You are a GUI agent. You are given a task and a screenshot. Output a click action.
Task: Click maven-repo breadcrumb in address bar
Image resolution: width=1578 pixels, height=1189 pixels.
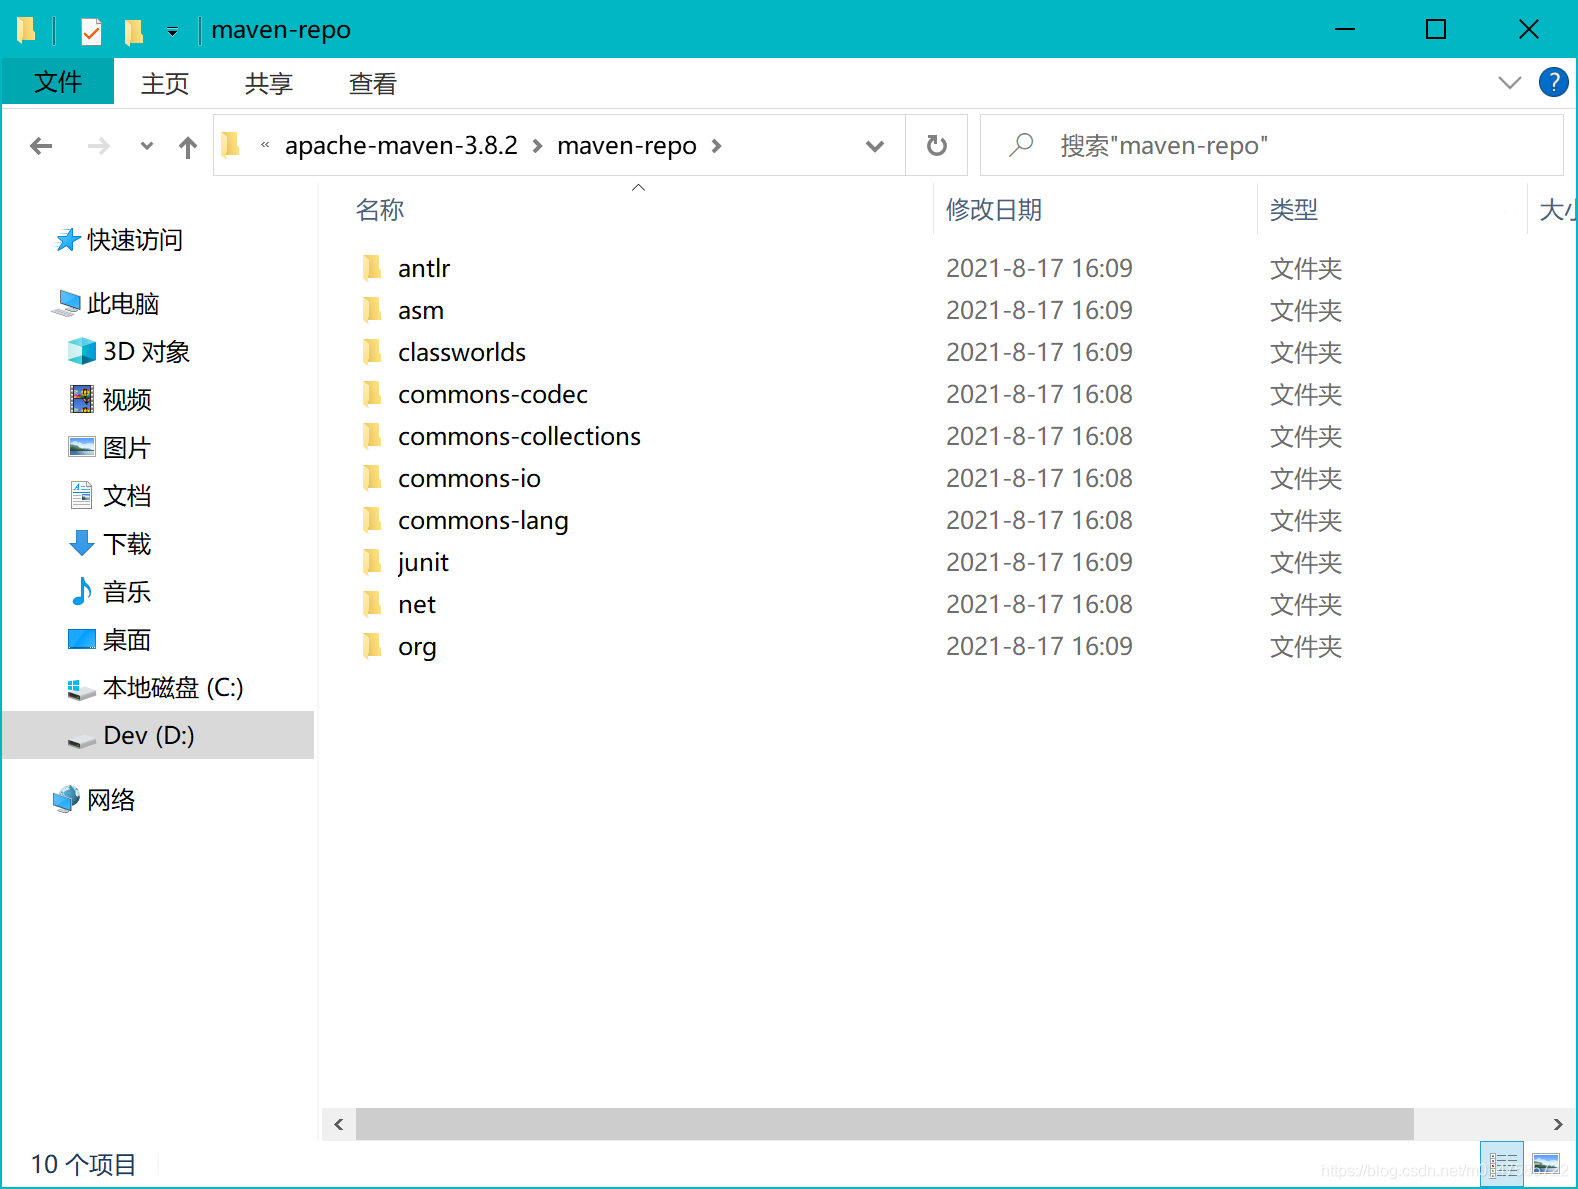pyautogui.click(x=627, y=146)
